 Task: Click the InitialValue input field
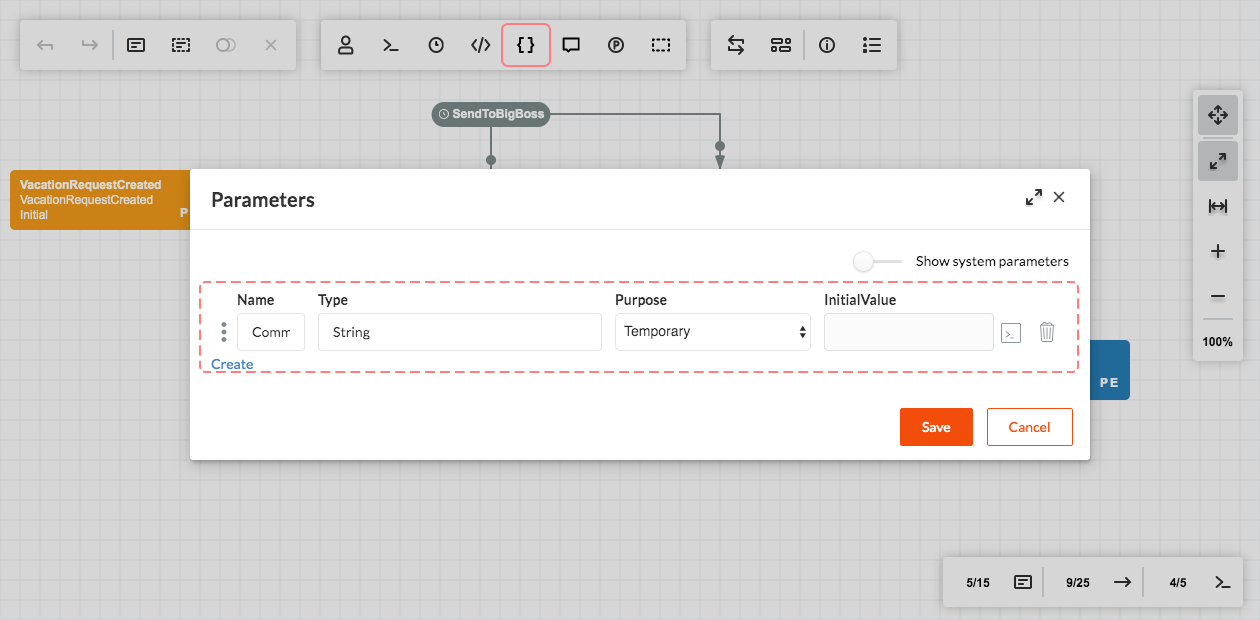908,332
